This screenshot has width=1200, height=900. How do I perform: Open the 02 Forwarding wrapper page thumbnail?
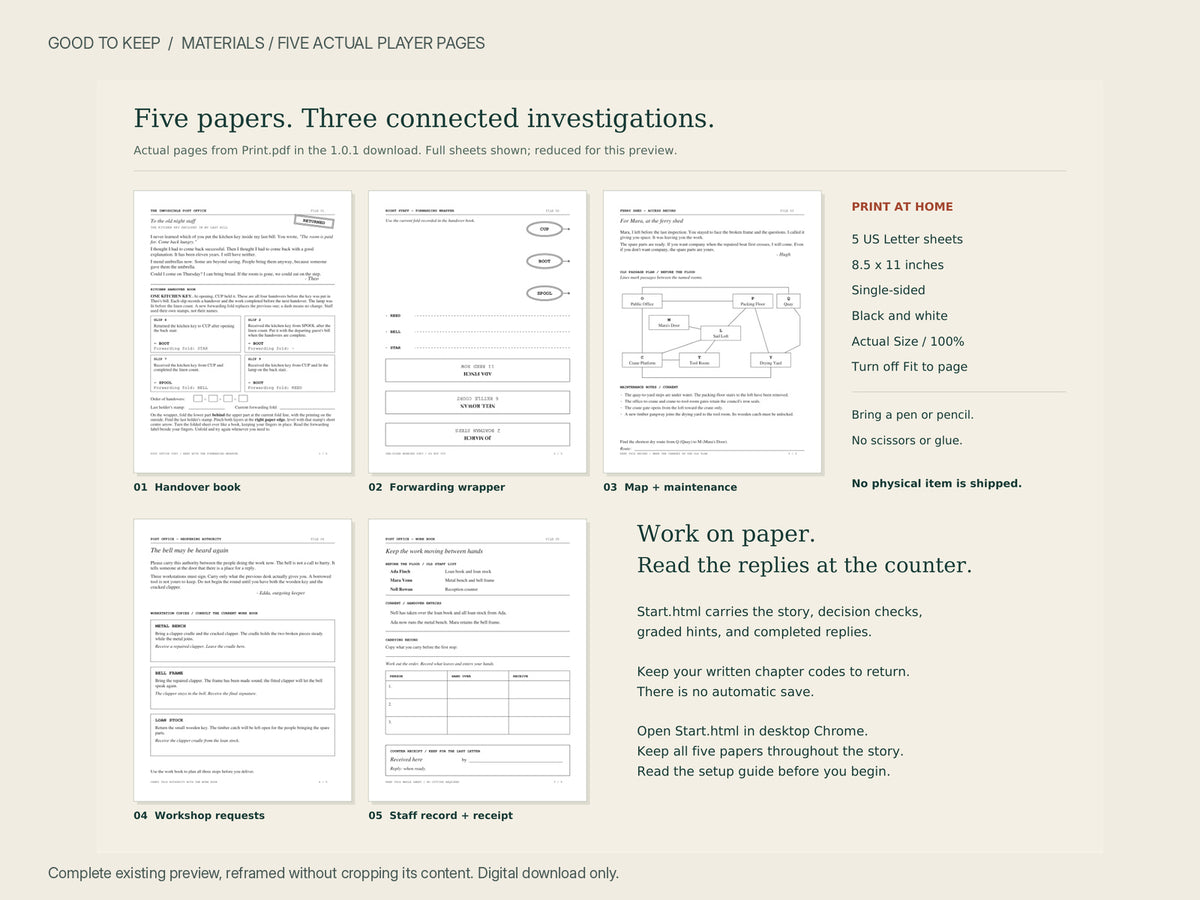[477, 332]
